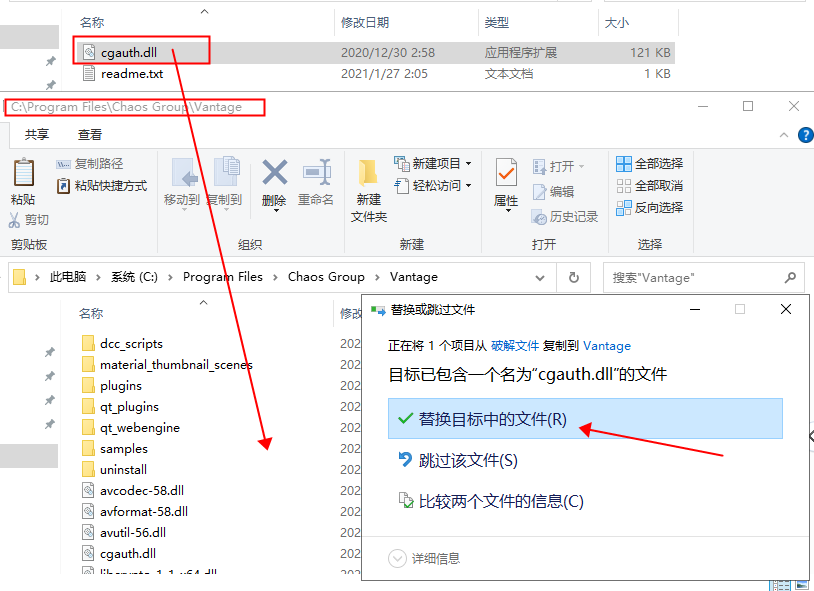Close the Replace or Skip dialog

(x=786, y=310)
